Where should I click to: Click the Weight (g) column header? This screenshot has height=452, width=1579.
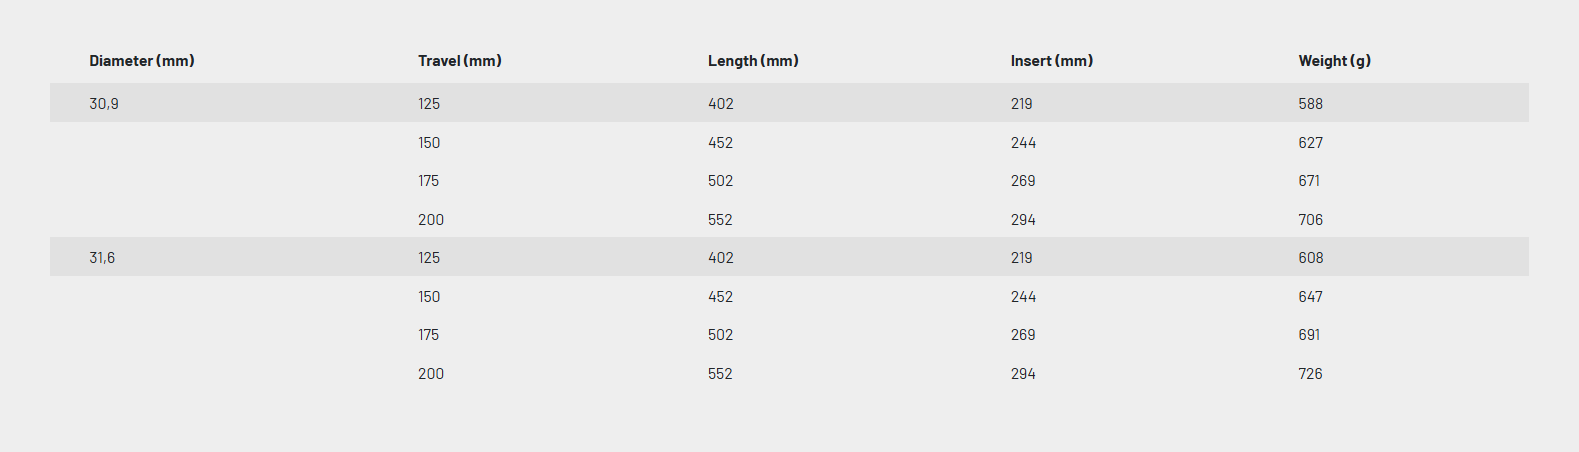click(x=1335, y=61)
